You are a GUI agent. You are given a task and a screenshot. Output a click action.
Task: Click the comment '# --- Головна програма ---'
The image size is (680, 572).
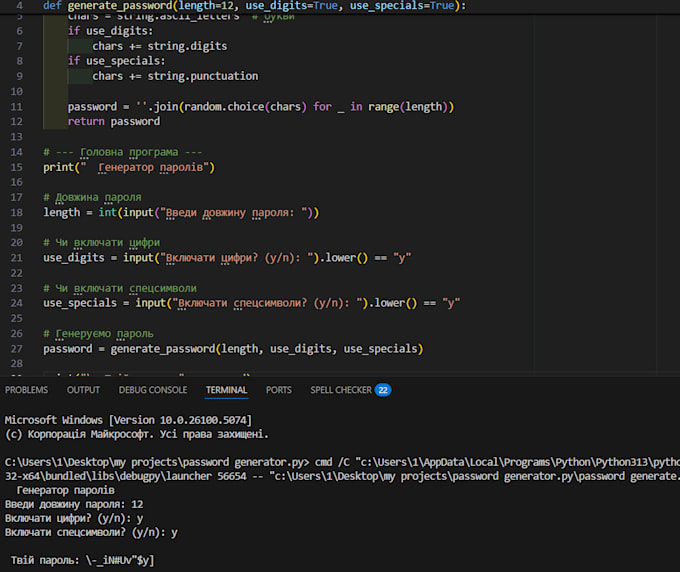point(122,152)
